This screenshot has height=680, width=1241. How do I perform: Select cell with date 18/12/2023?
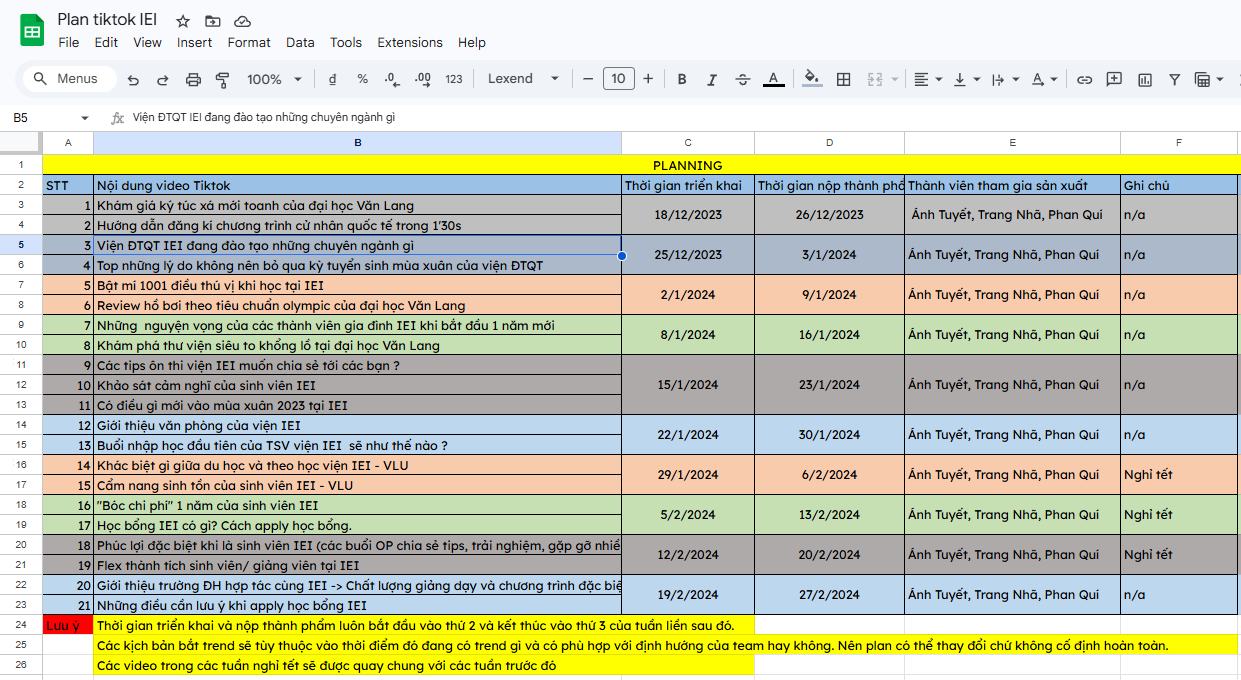pyautogui.click(x=688, y=215)
